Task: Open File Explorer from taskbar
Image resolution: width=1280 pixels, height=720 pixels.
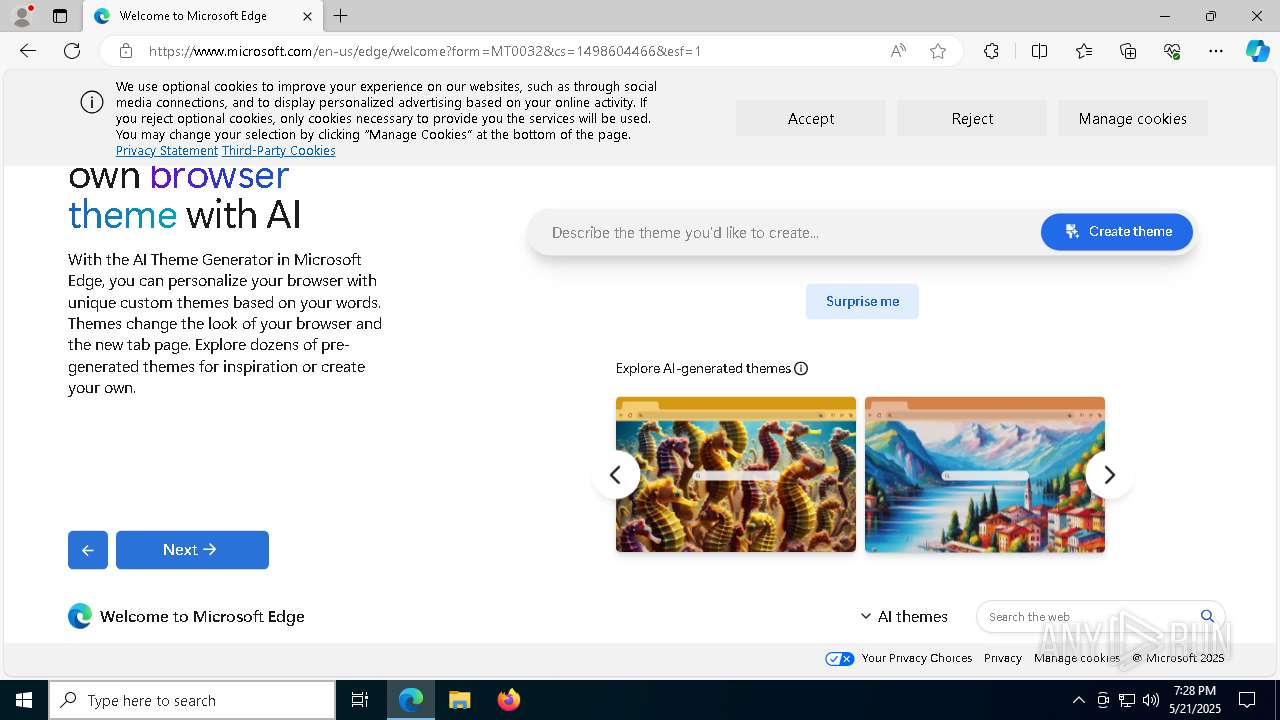Action: click(x=459, y=700)
